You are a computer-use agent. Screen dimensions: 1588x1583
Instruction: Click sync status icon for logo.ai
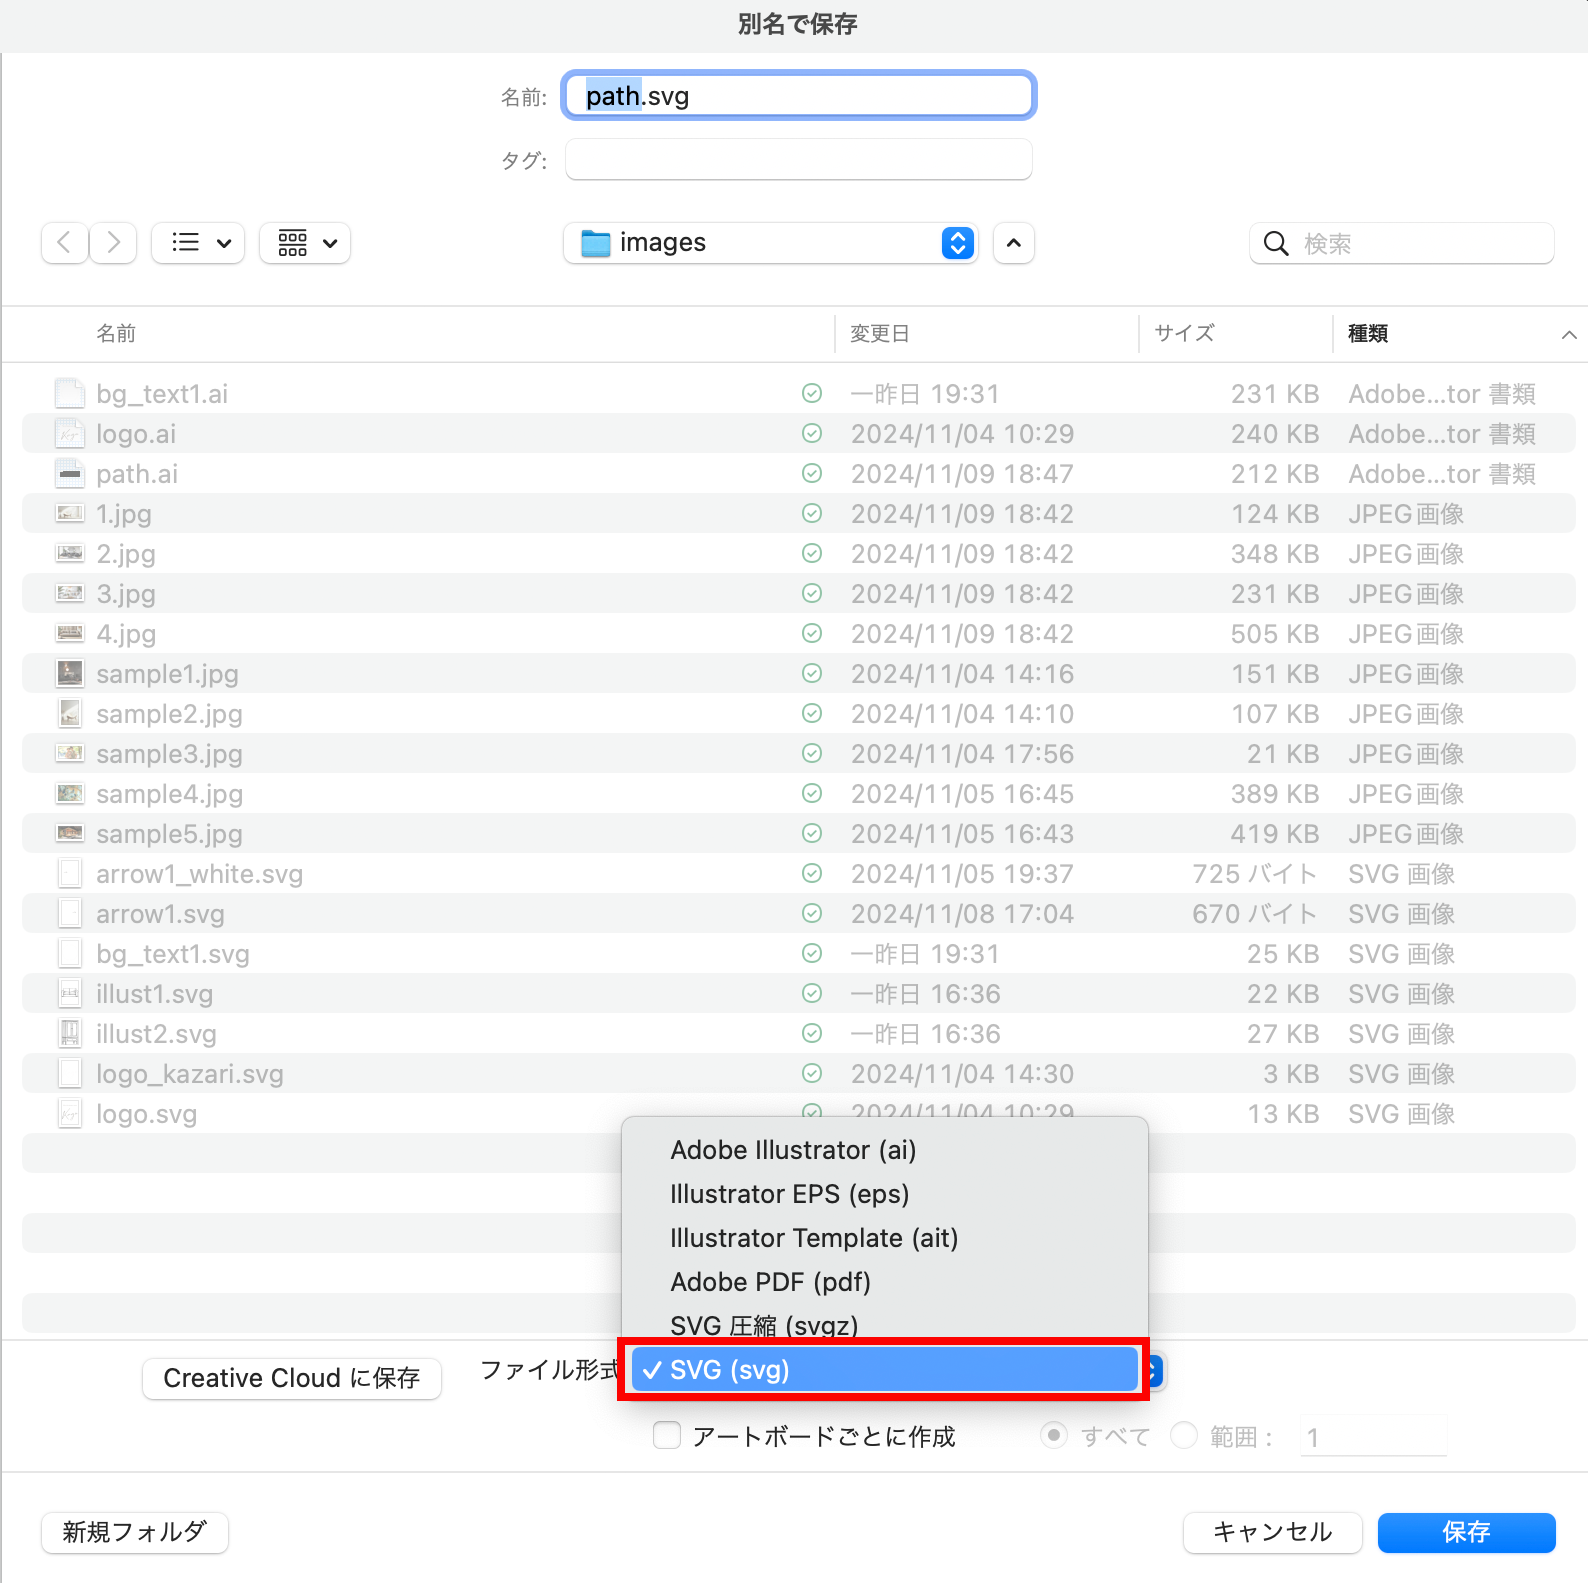click(812, 434)
